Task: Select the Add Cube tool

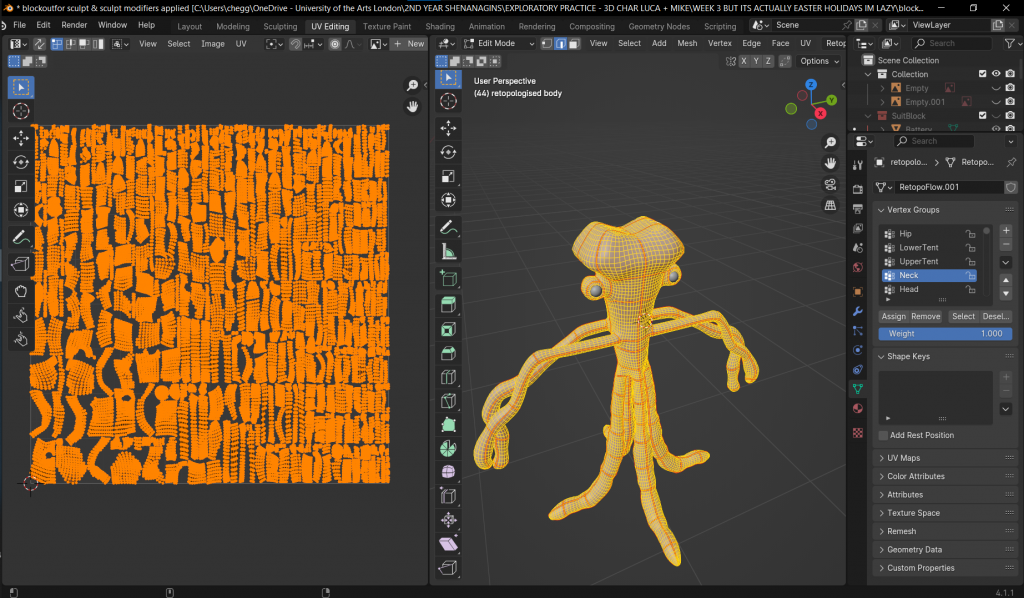Action: click(449, 278)
